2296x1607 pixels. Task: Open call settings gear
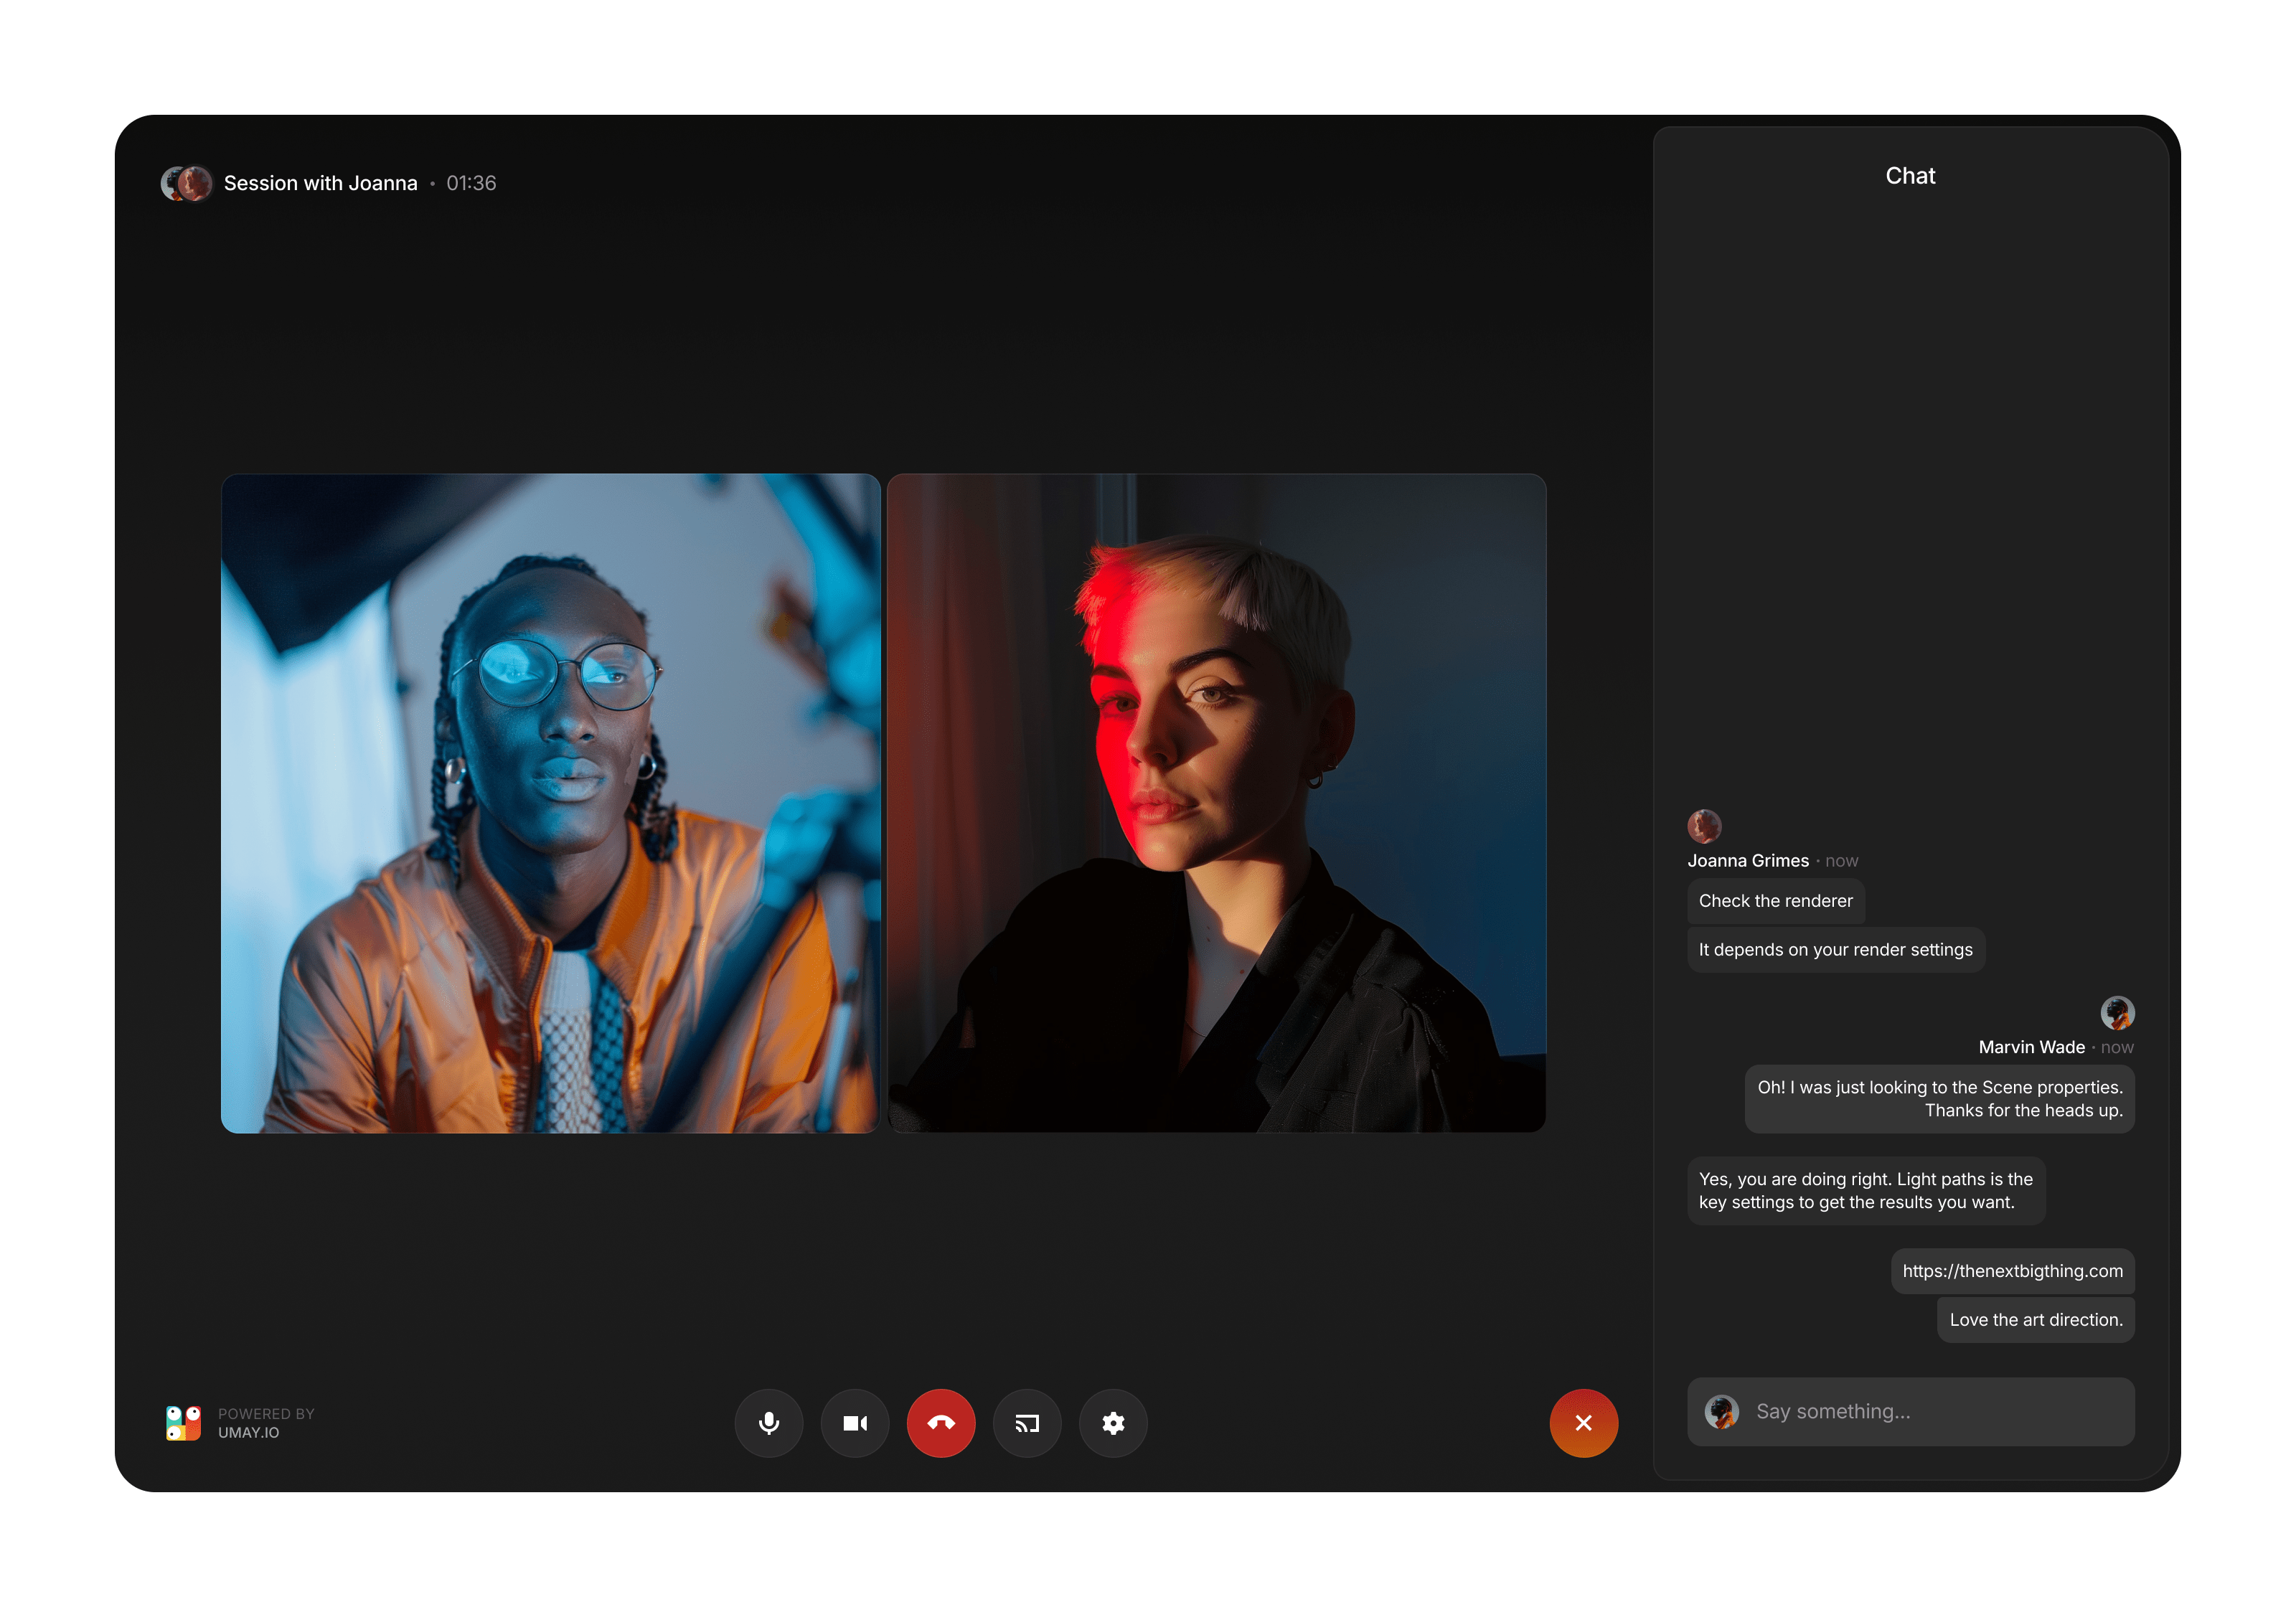pyautogui.click(x=1113, y=1422)
